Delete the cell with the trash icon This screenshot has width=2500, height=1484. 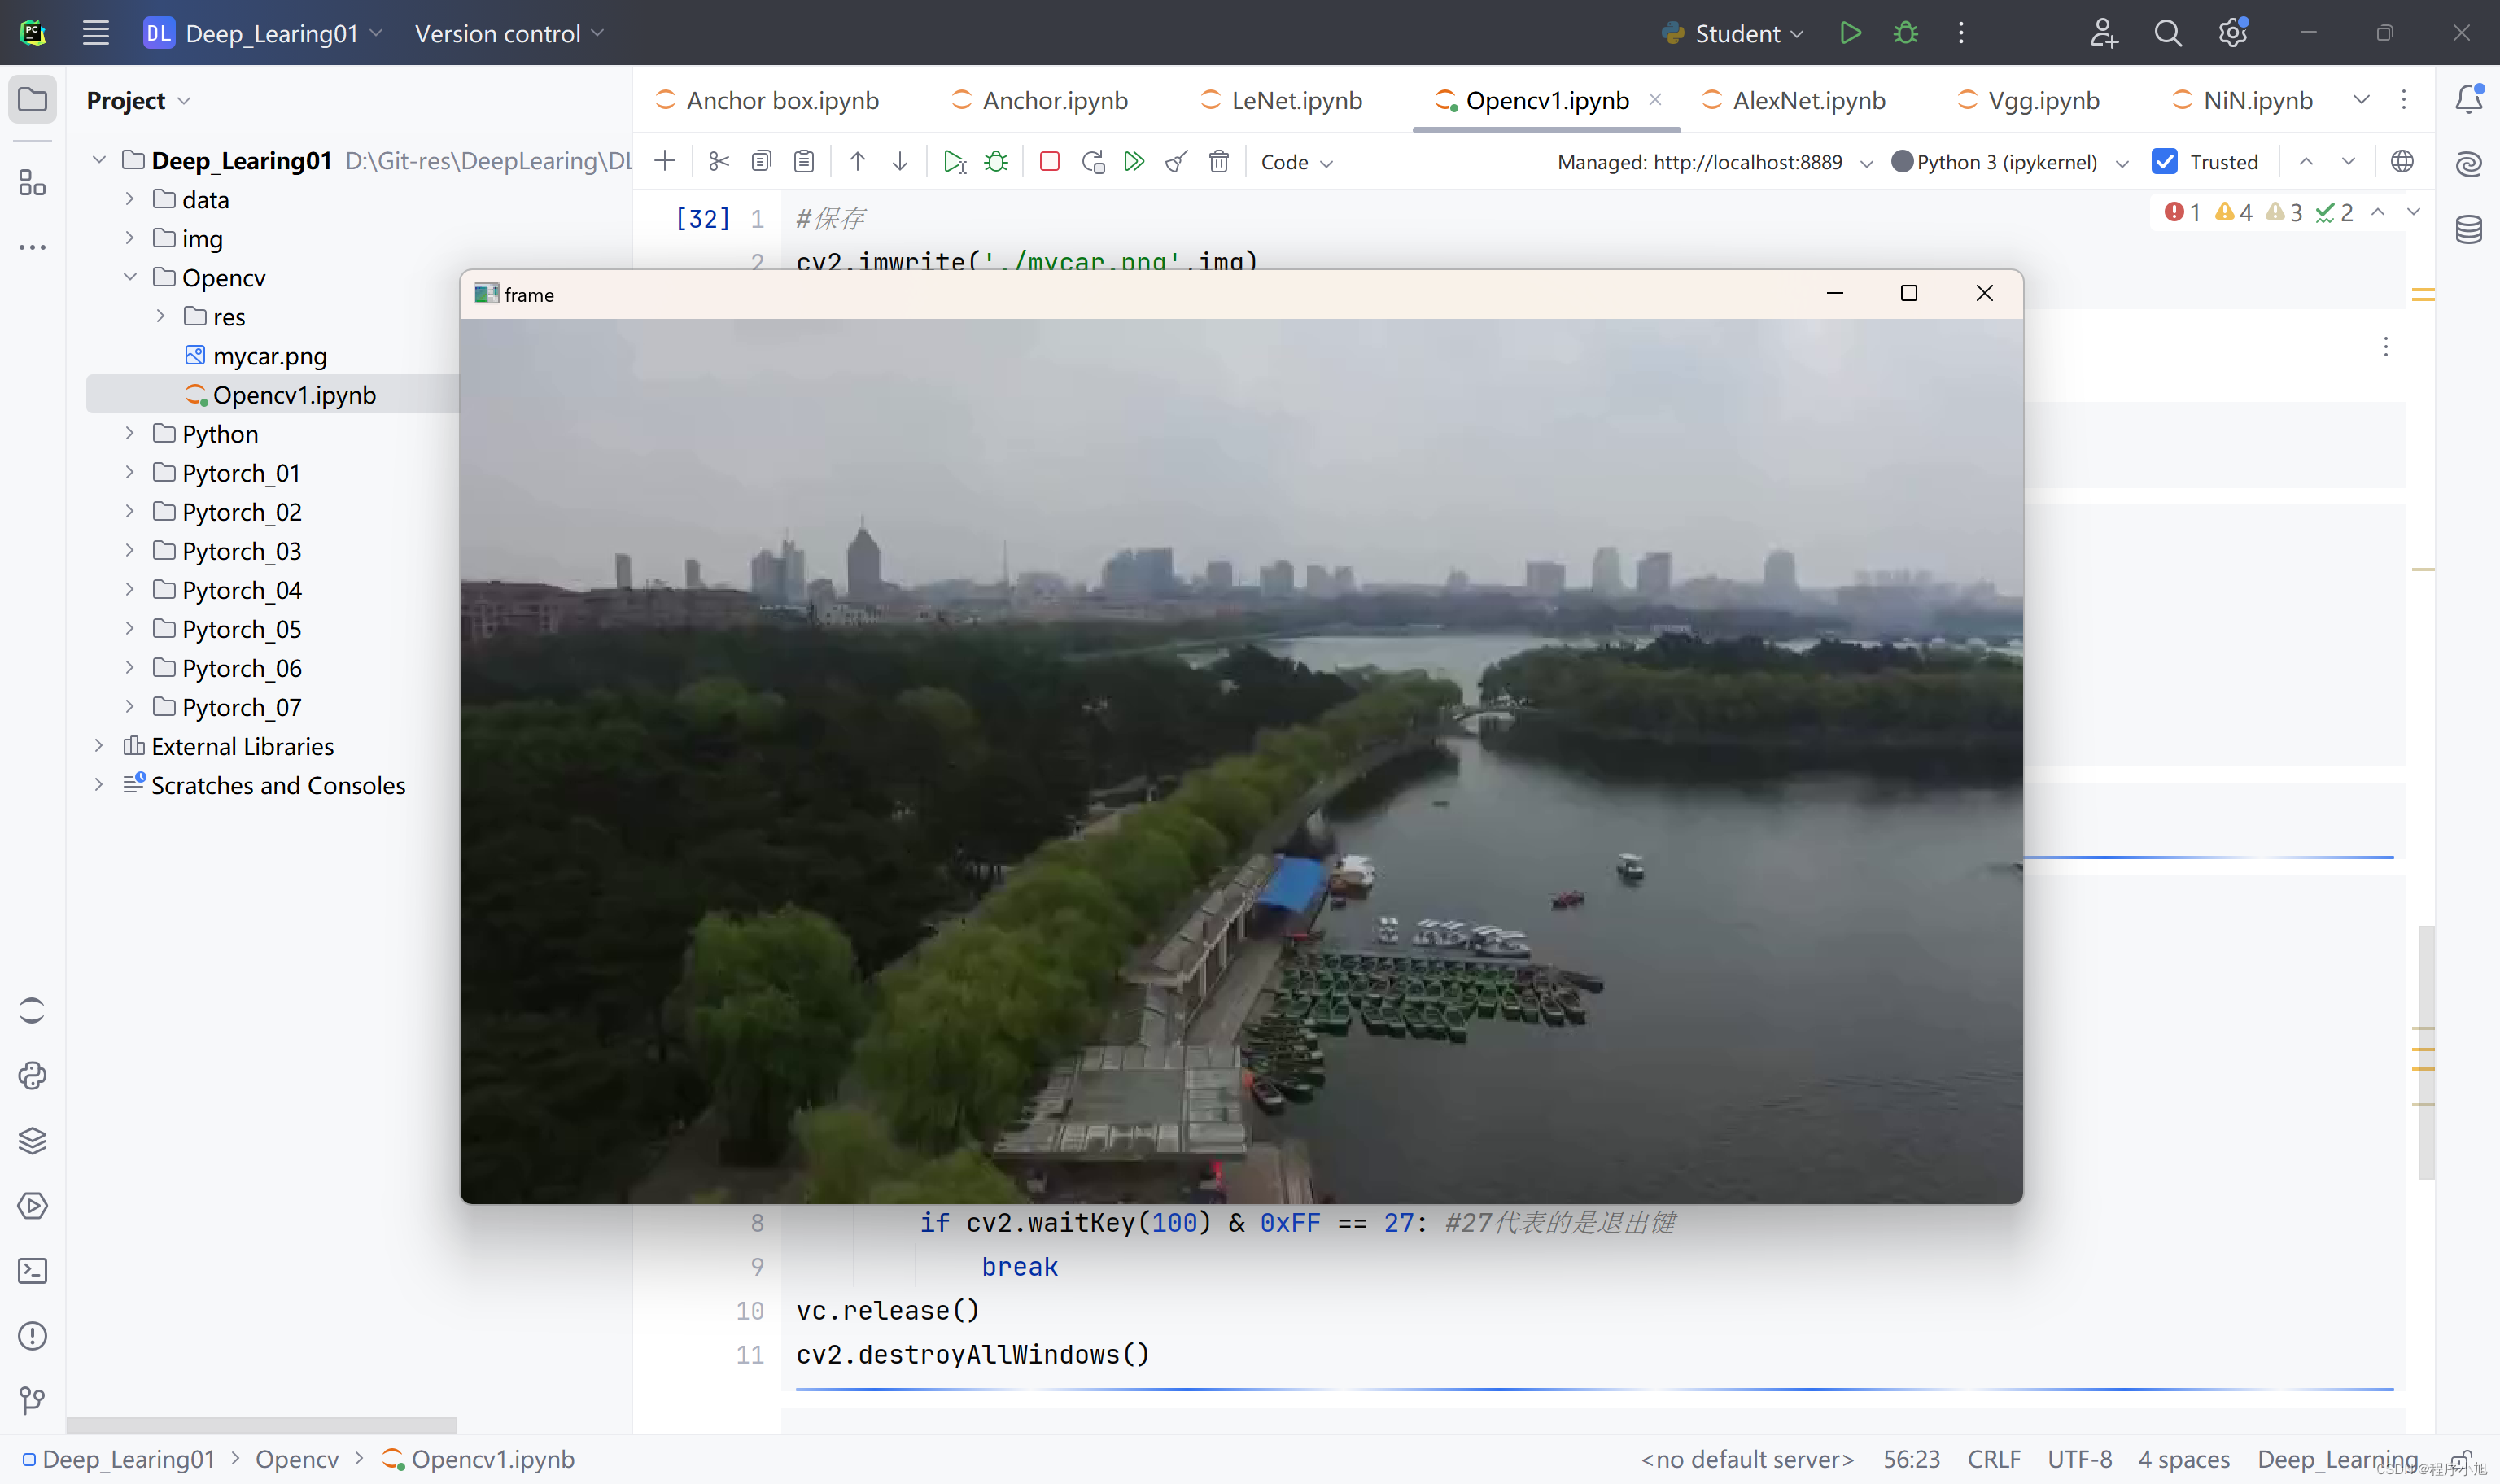point(1219,161)
